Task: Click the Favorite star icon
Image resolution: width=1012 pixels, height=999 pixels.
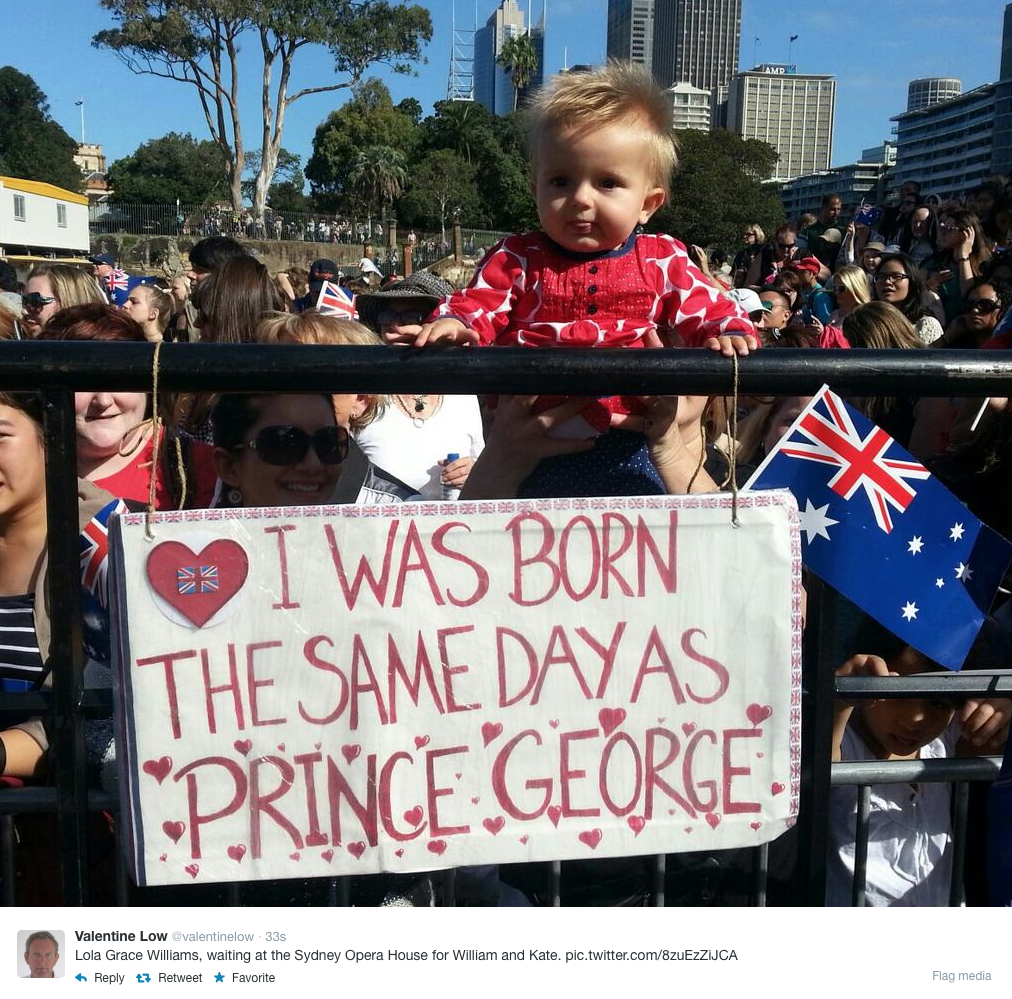Action: [x=219, y=977]
